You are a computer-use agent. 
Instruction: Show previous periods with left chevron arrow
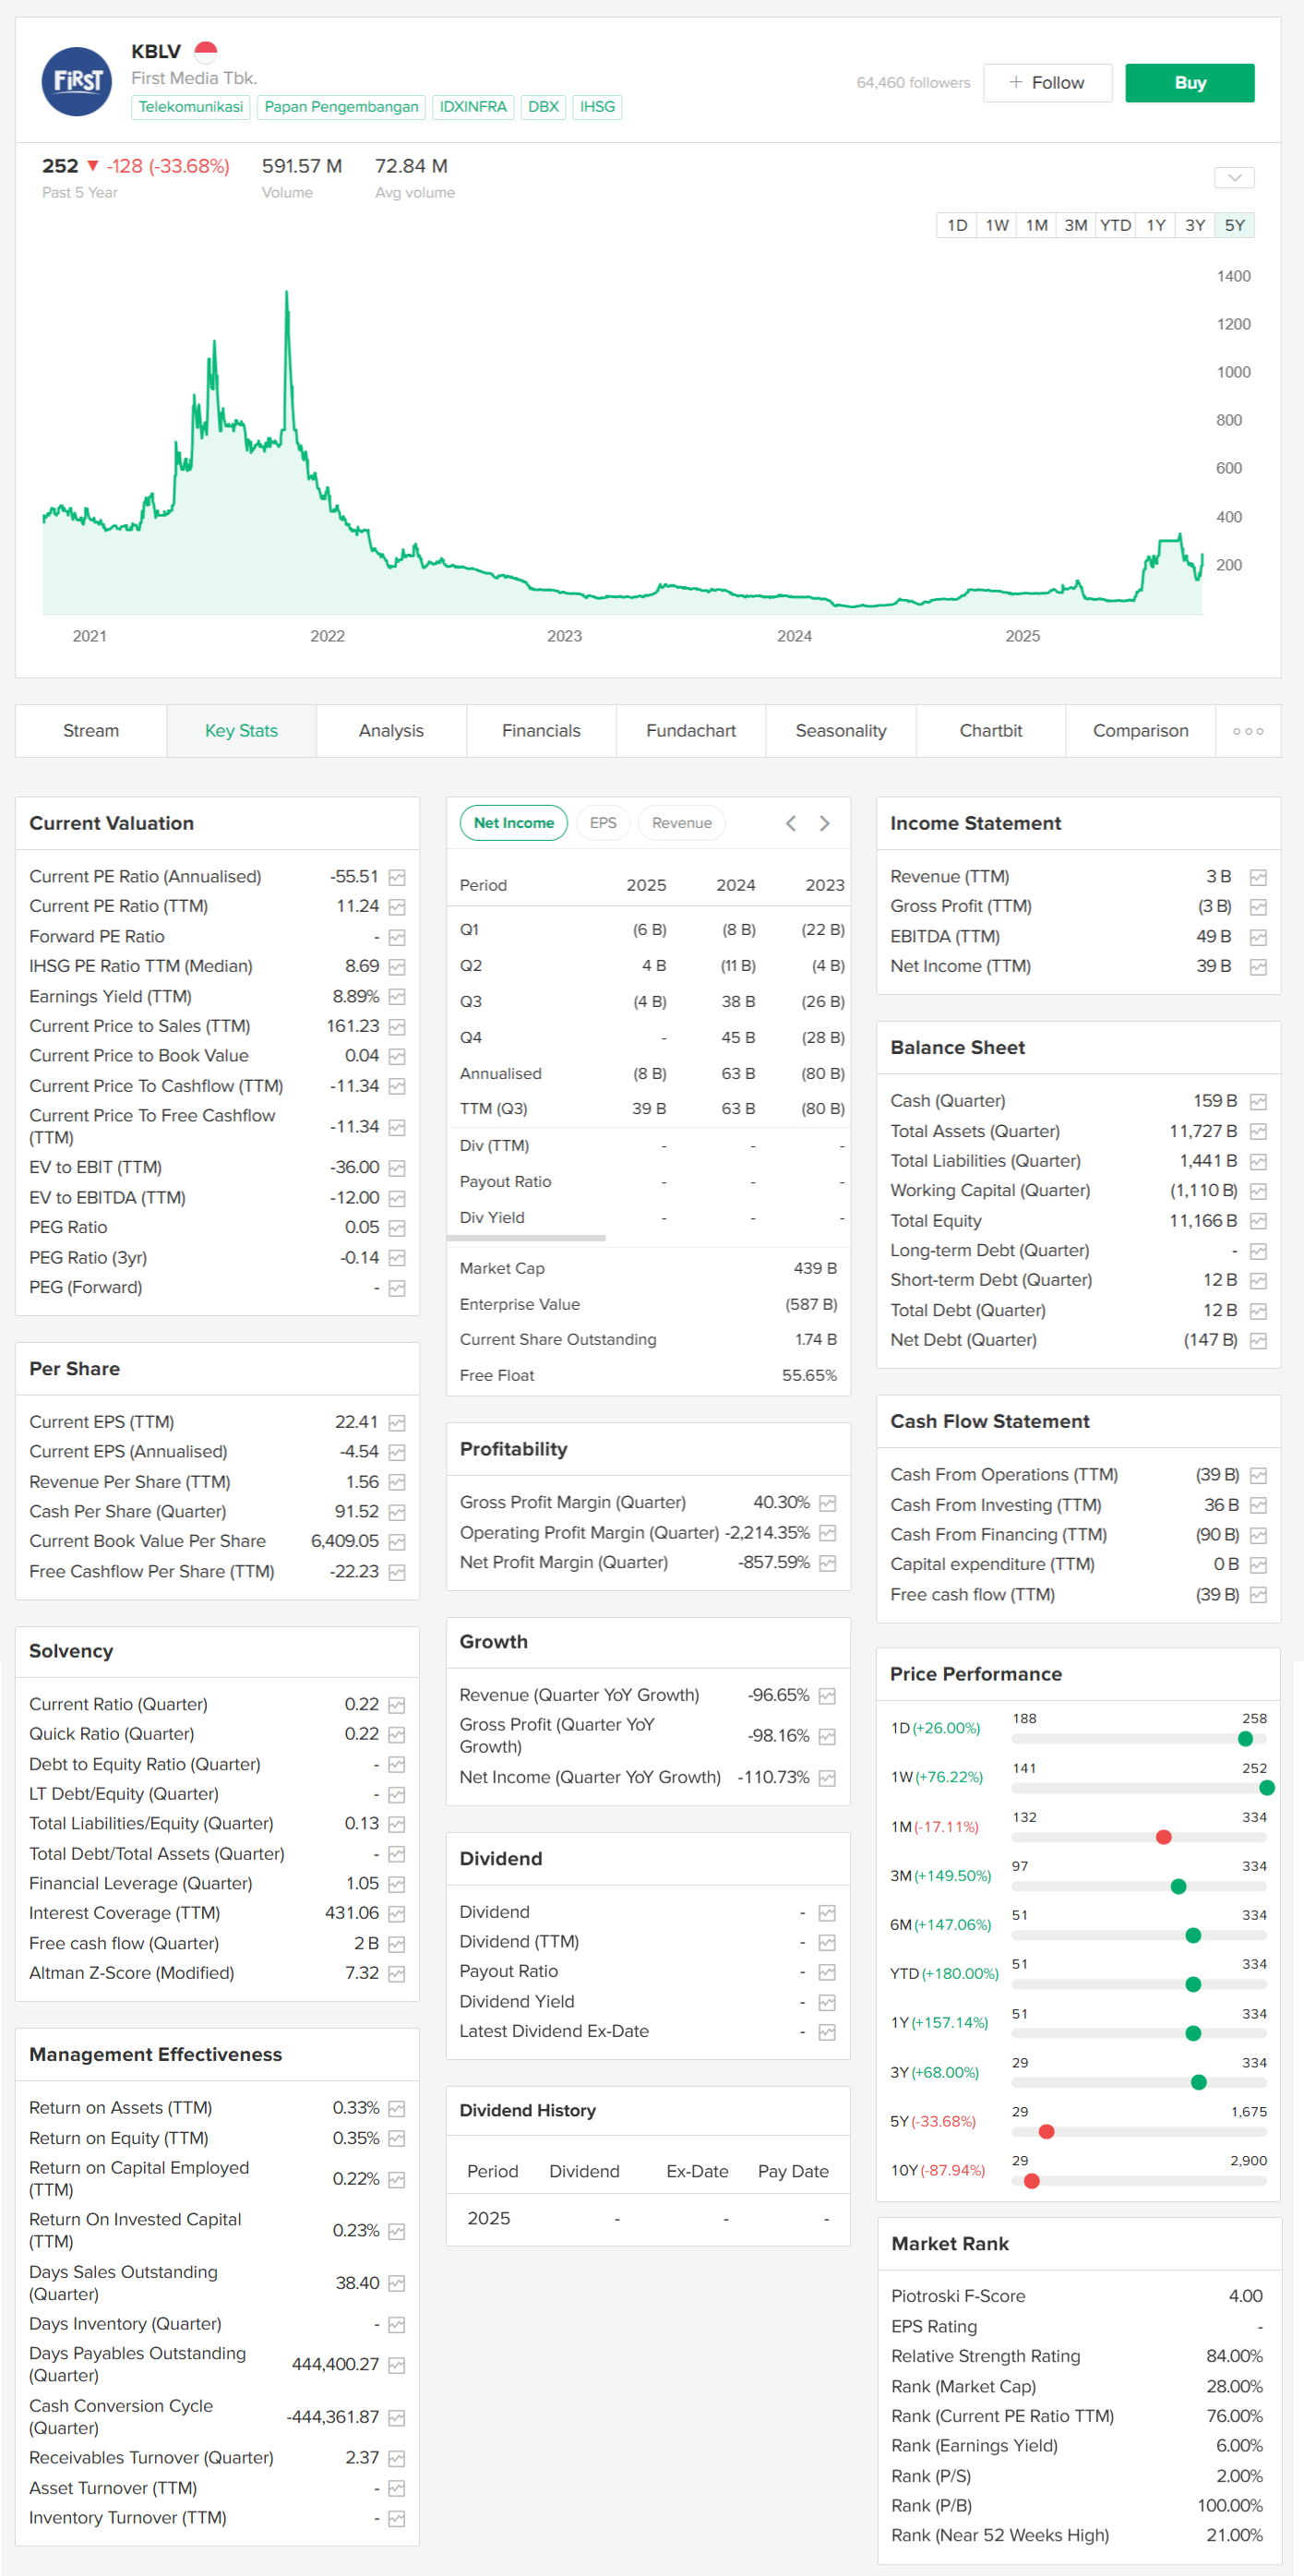791,823
